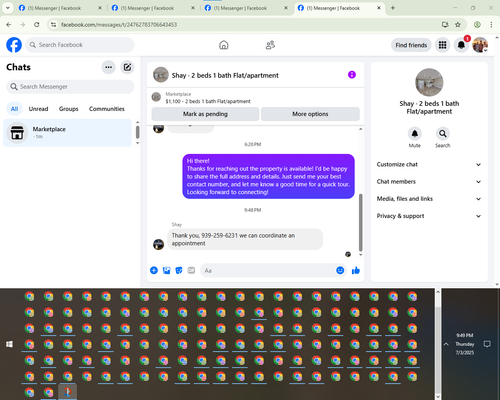Open the install app icon in address bar

[445, 24]
